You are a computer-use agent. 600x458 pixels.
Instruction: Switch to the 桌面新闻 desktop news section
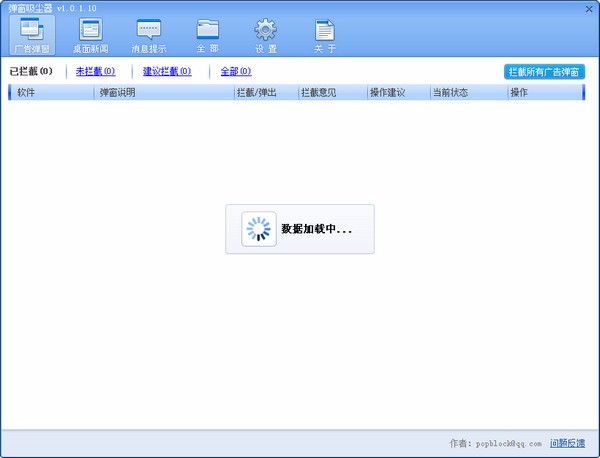[91, 35]
